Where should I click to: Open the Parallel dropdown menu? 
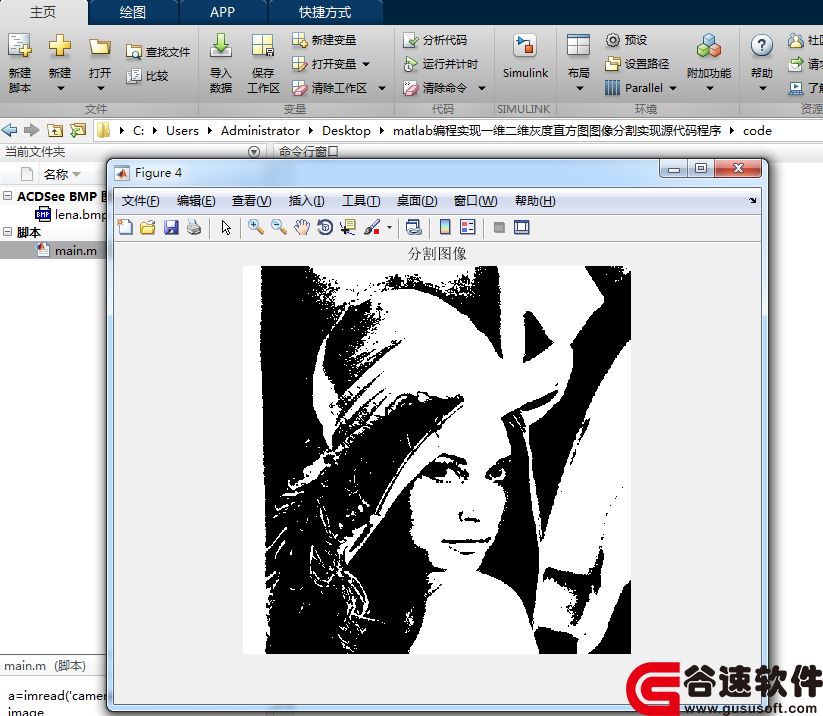673,89
